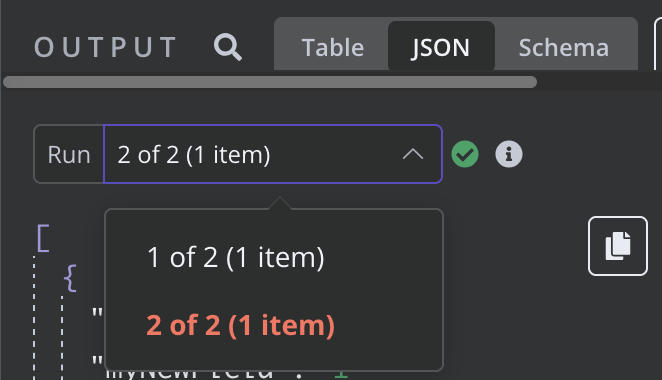Click the horizontal scrollbar thumb under the tabs
662x380 pixels.
[270, 82]
